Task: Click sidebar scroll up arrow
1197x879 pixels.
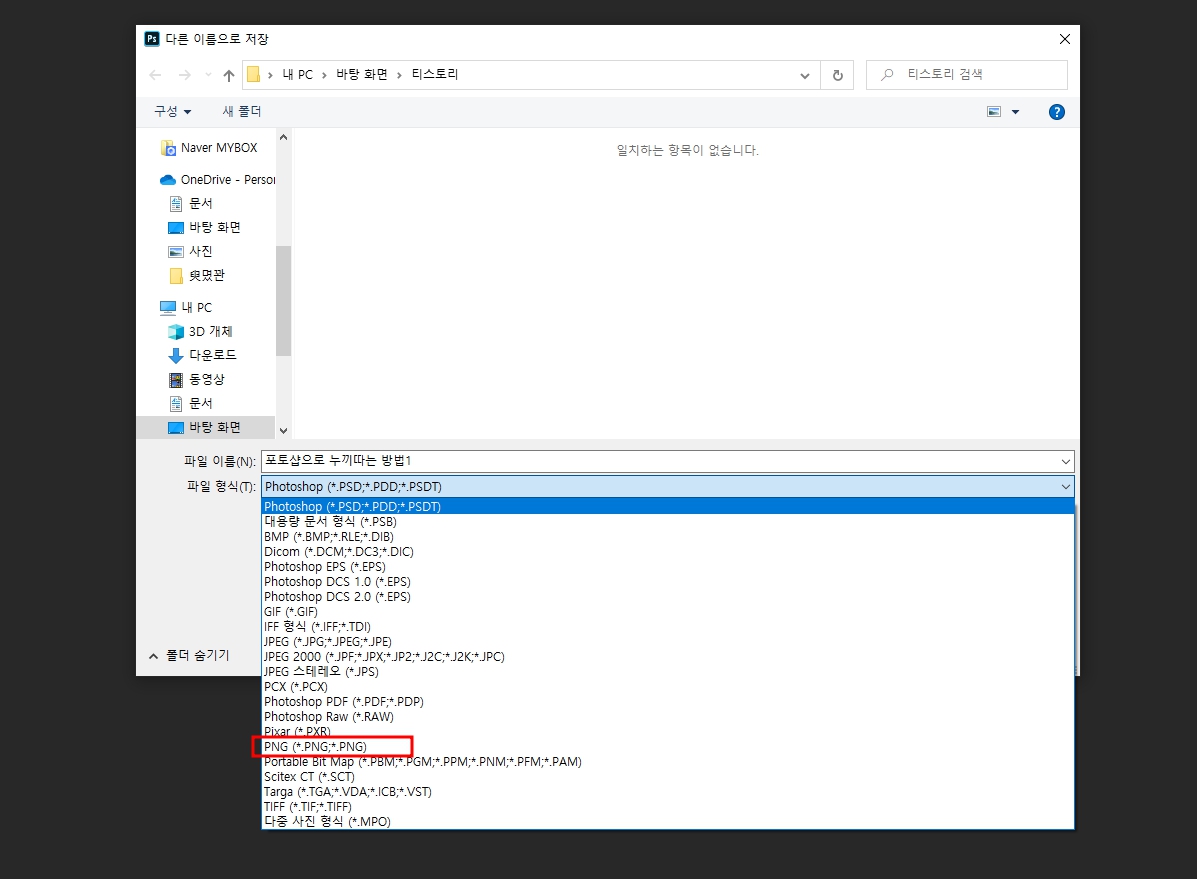Action: click(x=283, y=137)
